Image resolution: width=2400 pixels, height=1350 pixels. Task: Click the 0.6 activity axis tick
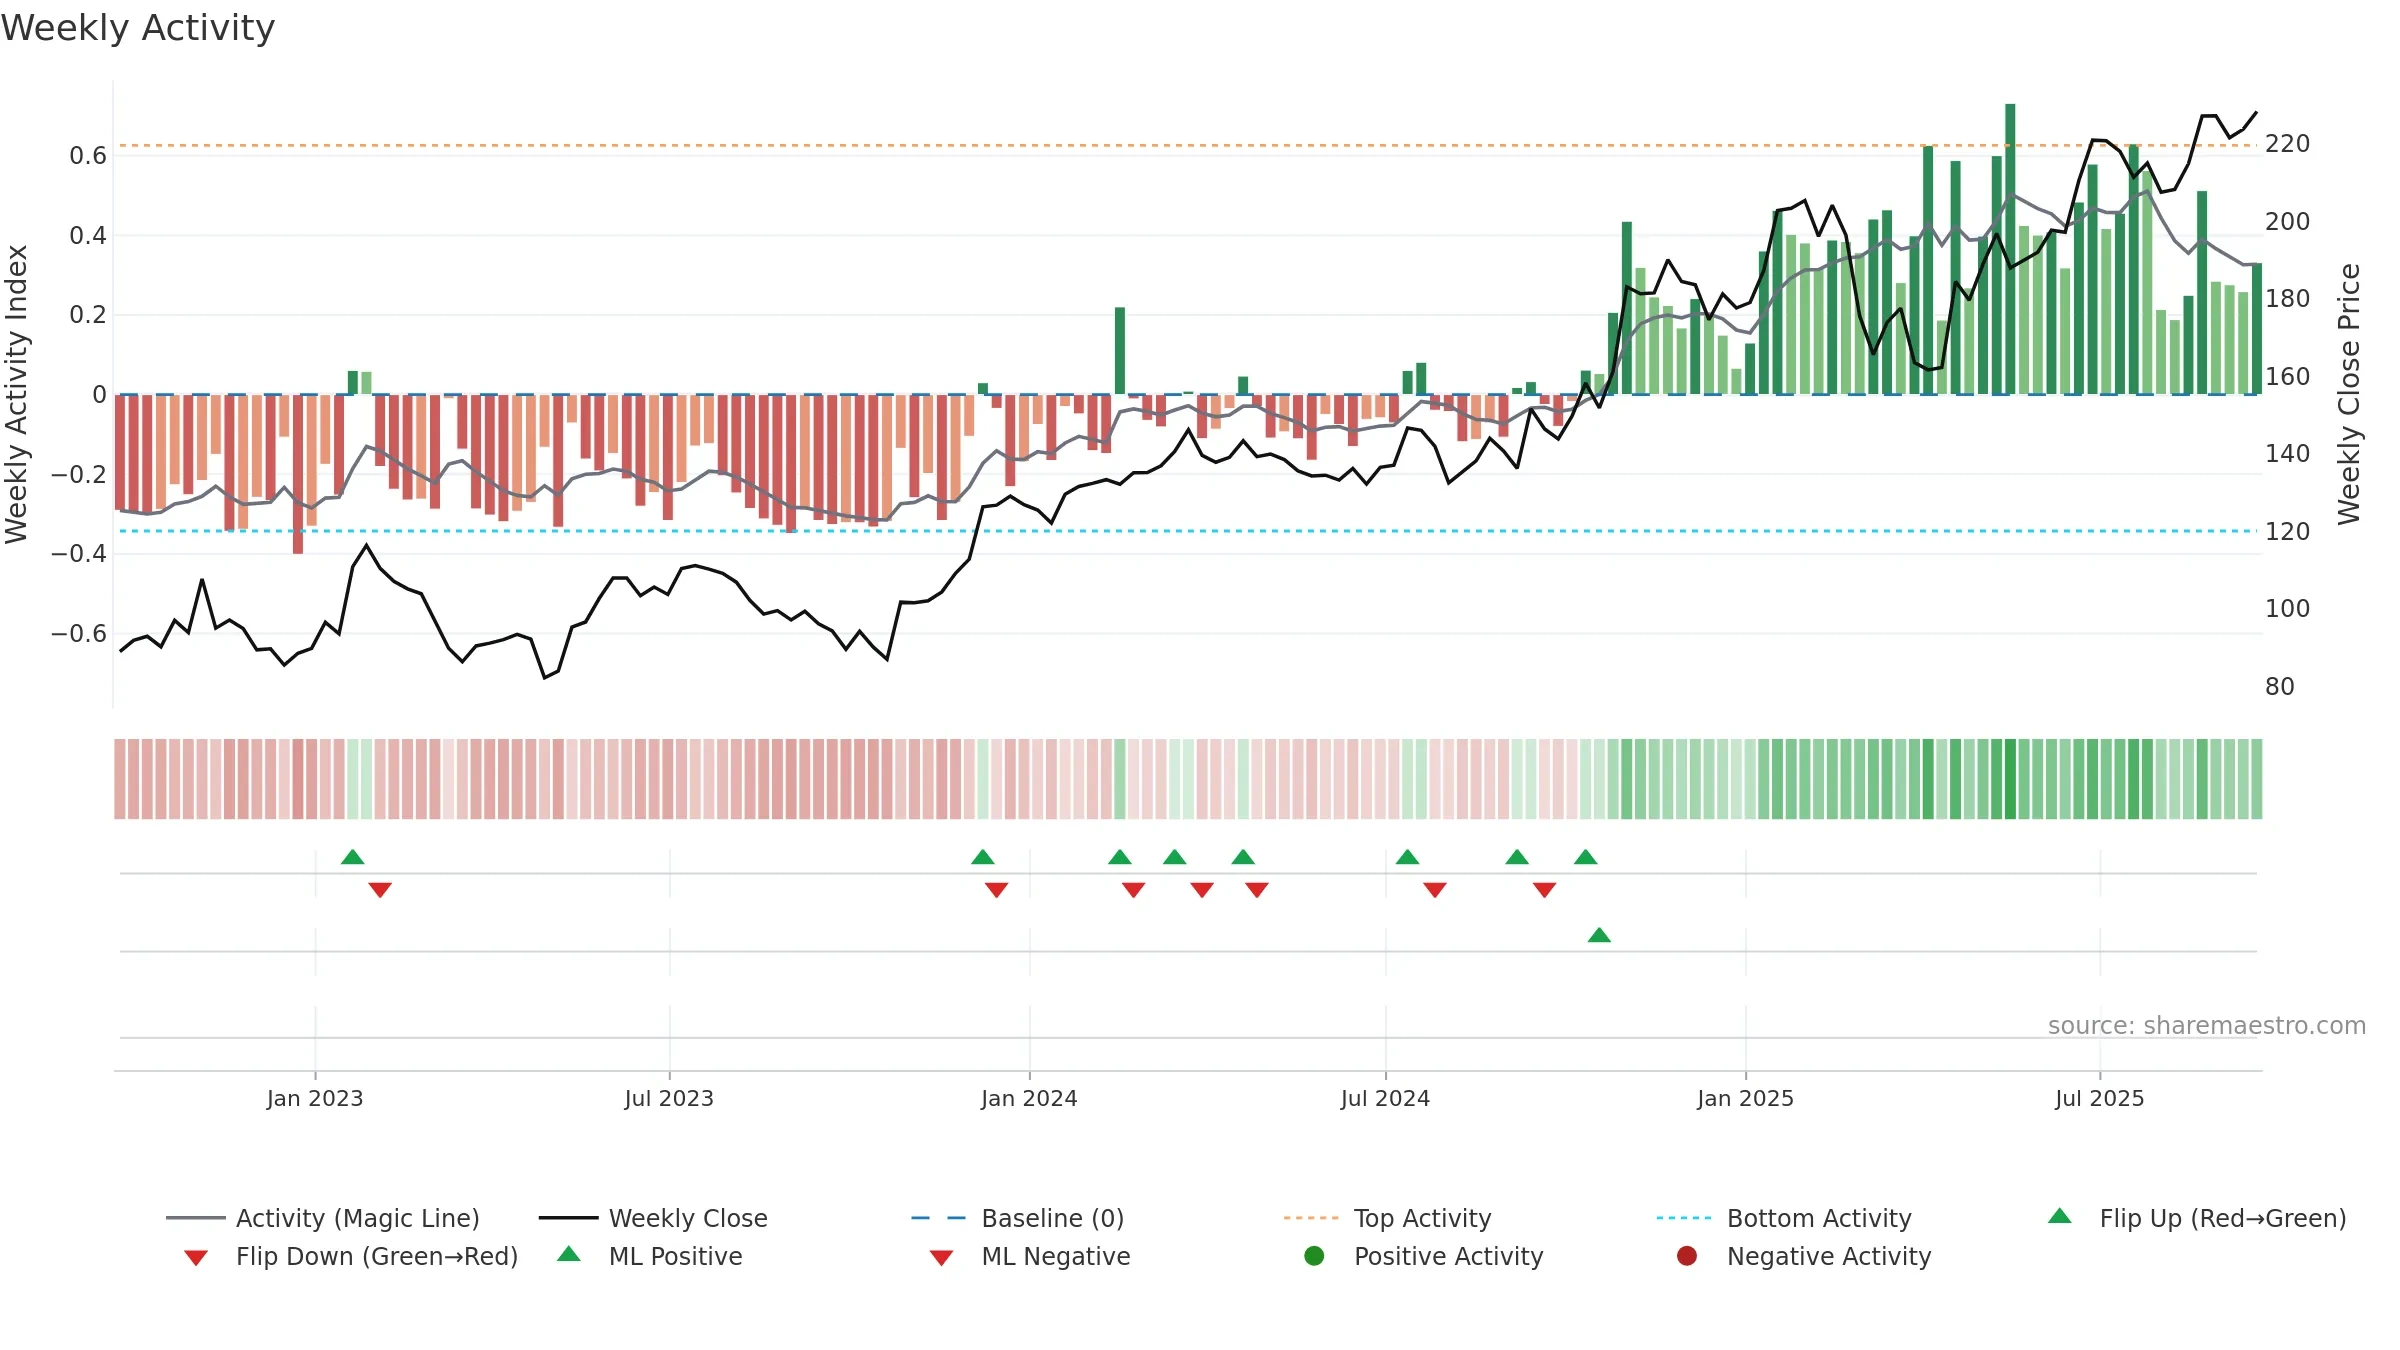88,156
